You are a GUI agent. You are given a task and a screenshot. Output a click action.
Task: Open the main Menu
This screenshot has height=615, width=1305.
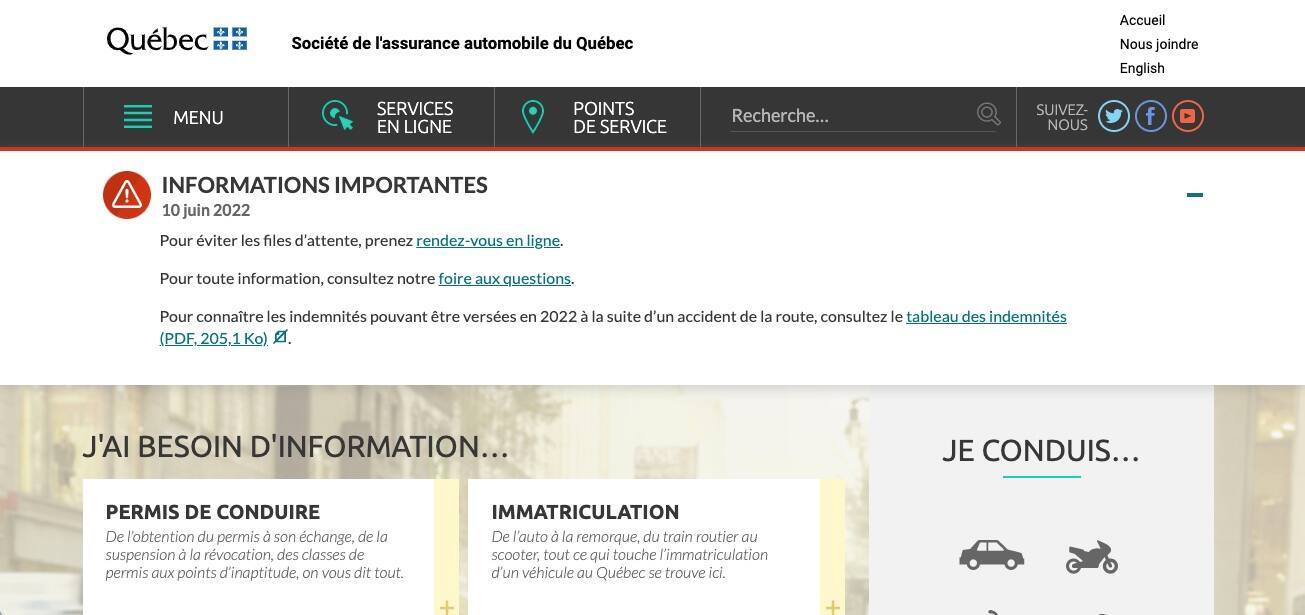(174, 118)
